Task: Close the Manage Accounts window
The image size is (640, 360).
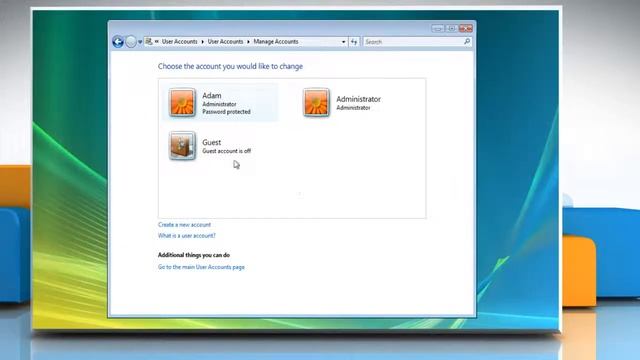Action: click(465, 28)
